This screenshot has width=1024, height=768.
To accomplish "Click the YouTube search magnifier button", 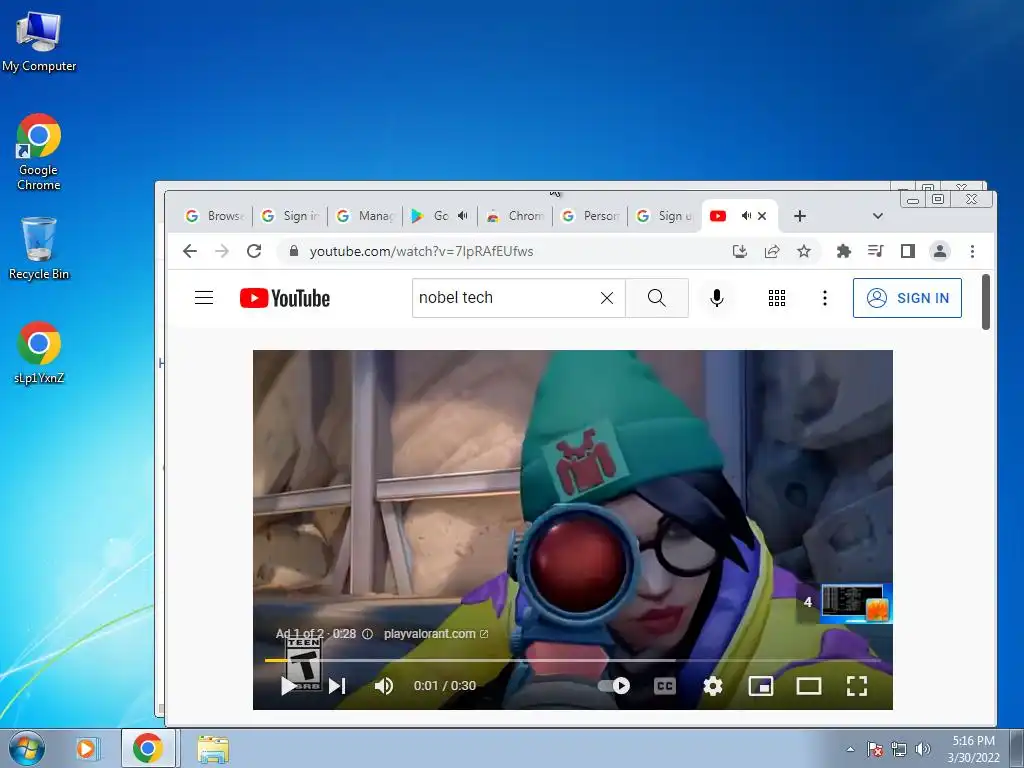I will click(x=657, y=298).
